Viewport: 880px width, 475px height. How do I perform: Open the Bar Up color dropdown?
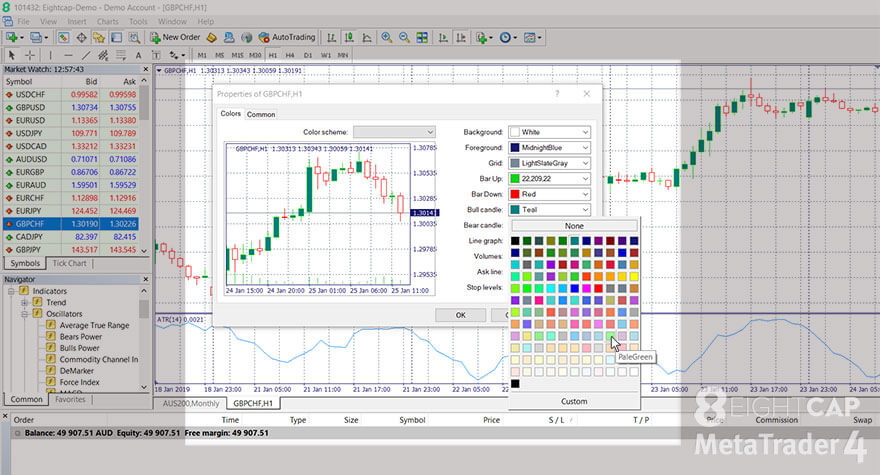coord(549,179)
